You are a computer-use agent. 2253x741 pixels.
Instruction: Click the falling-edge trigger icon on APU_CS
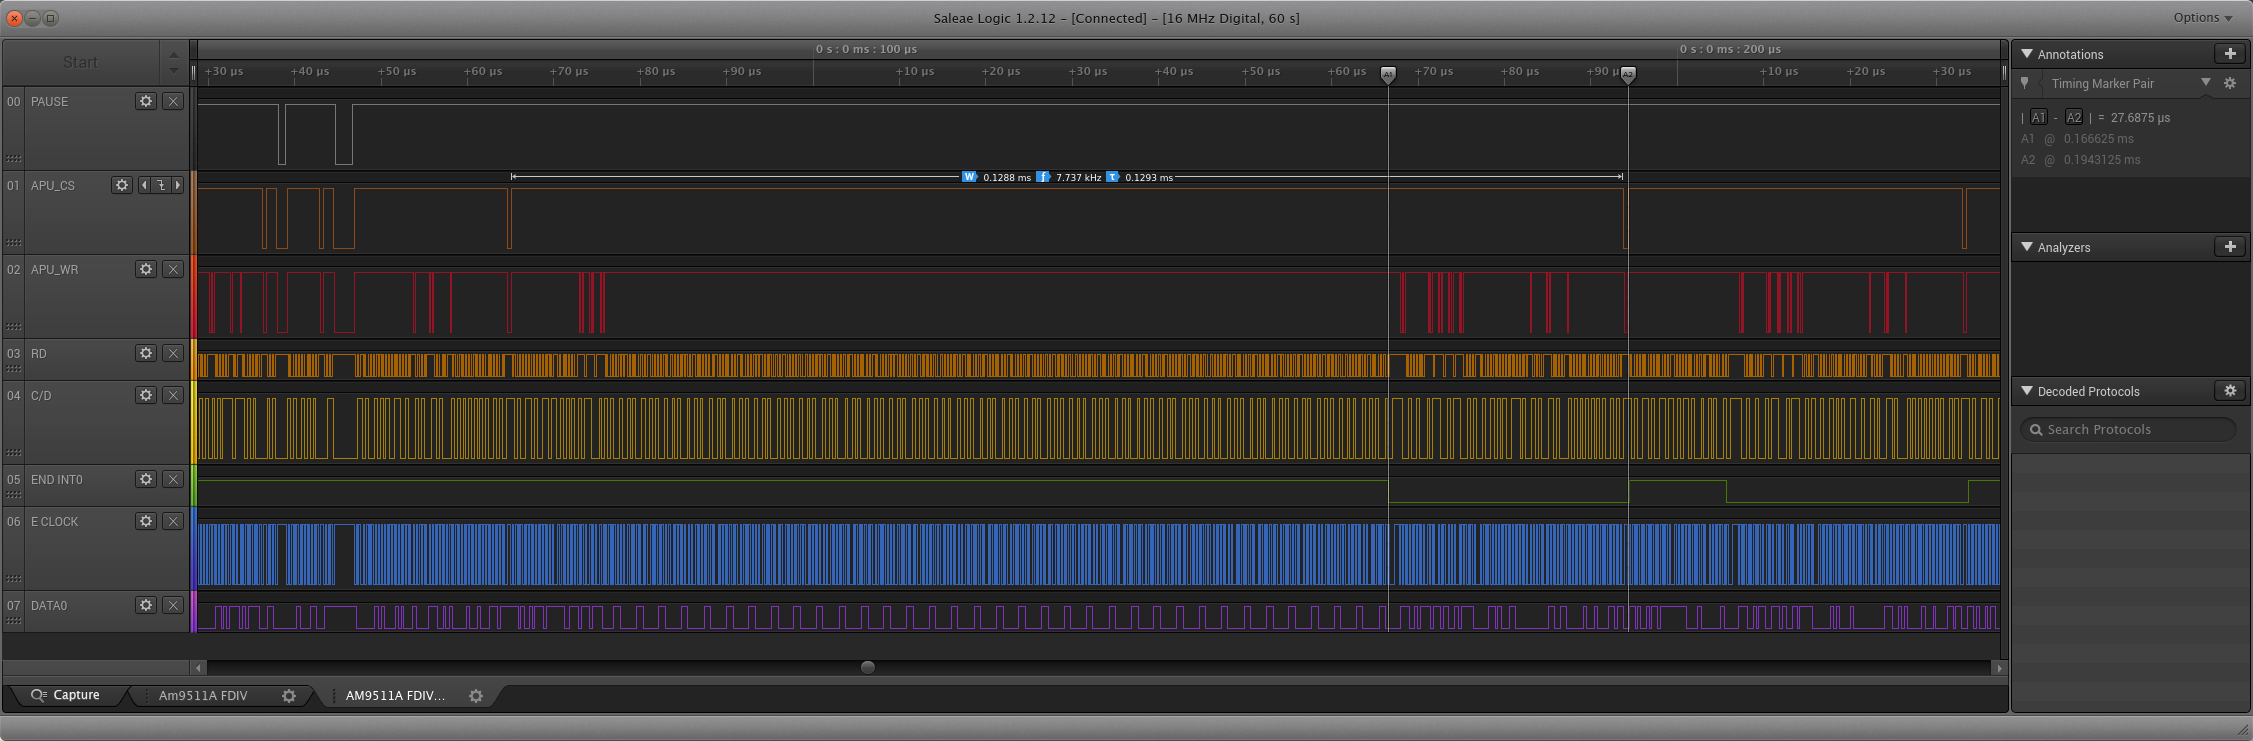161,185
